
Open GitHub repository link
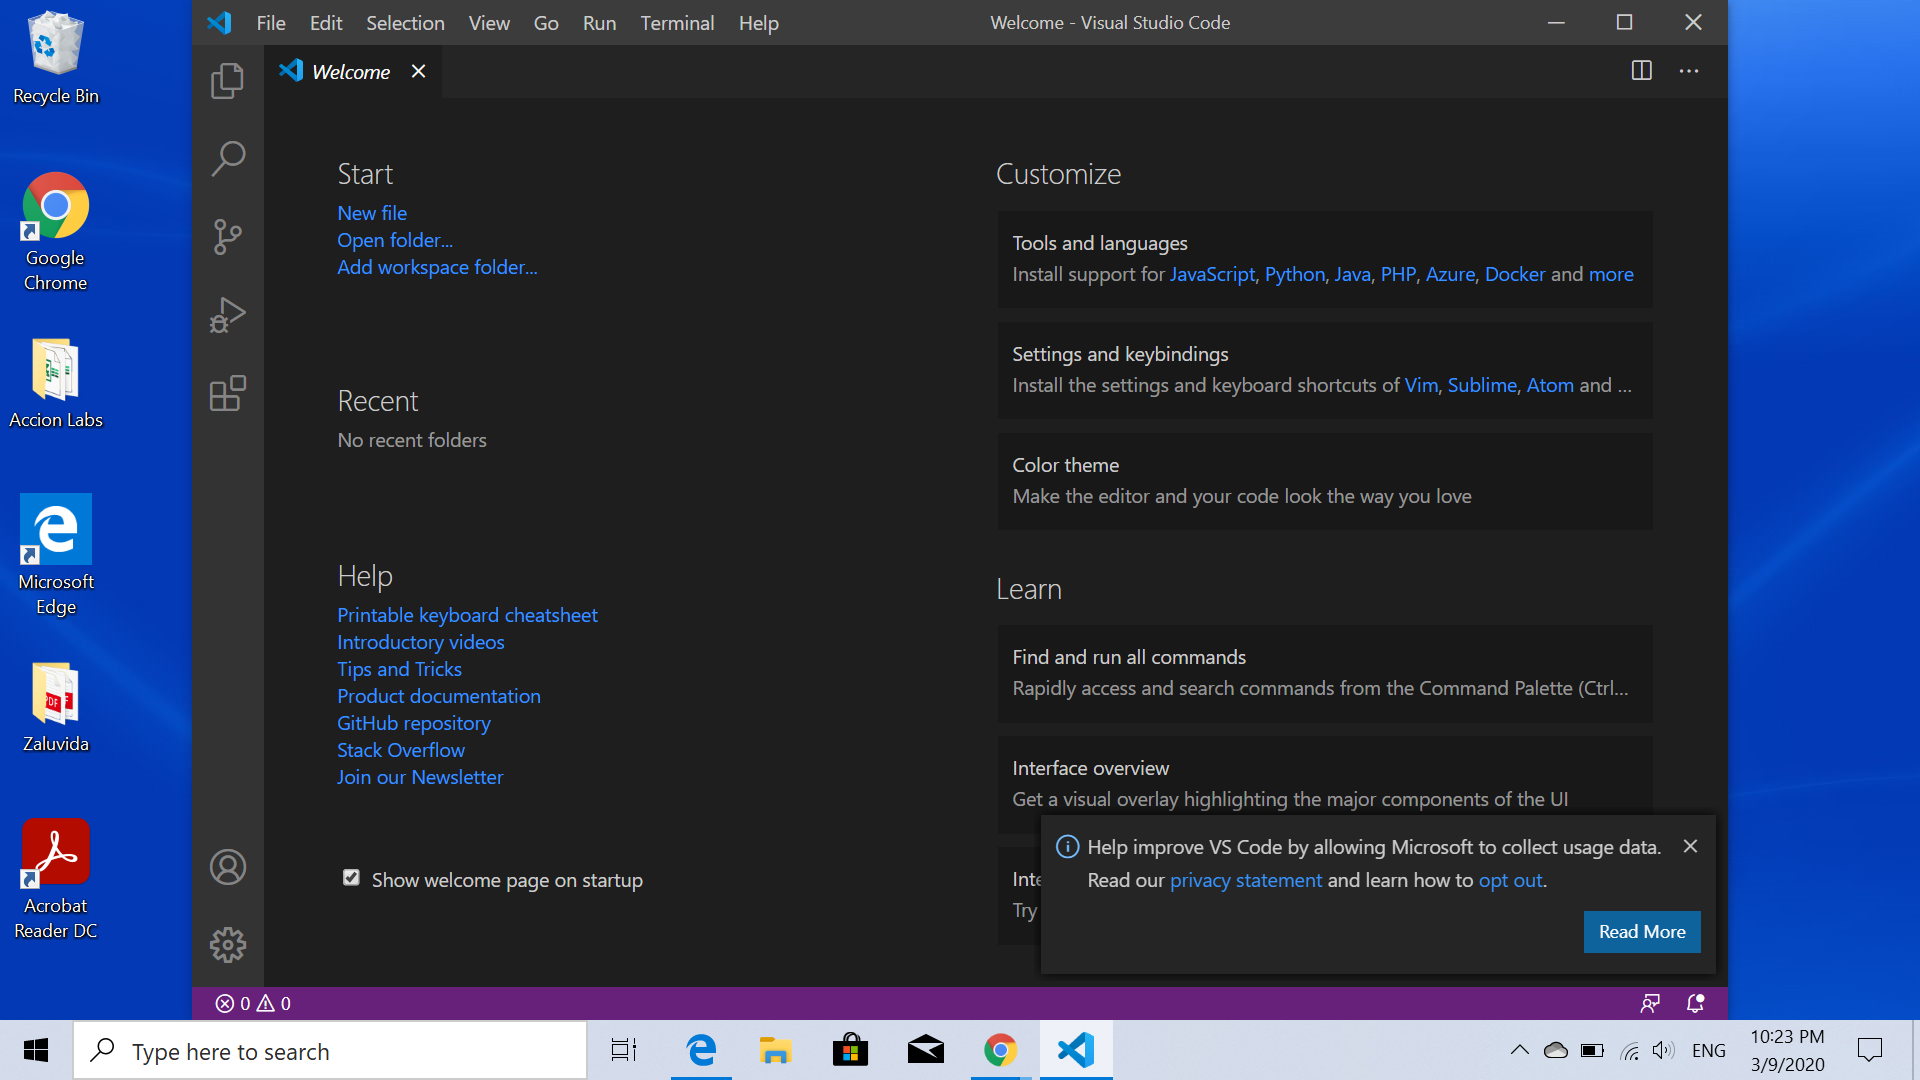[413, 723]
